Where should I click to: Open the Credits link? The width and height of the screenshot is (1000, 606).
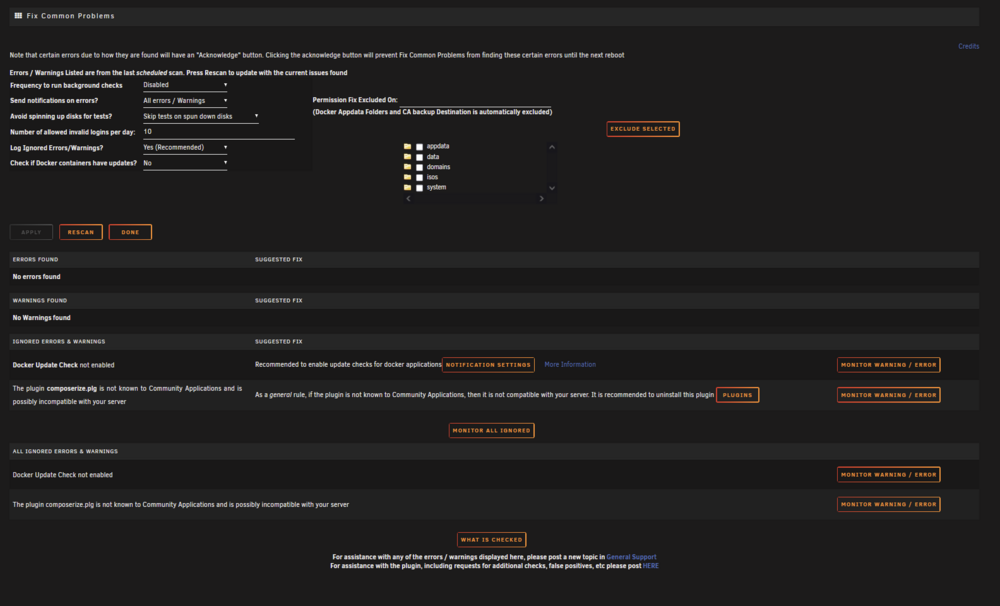tap(968, 46)
